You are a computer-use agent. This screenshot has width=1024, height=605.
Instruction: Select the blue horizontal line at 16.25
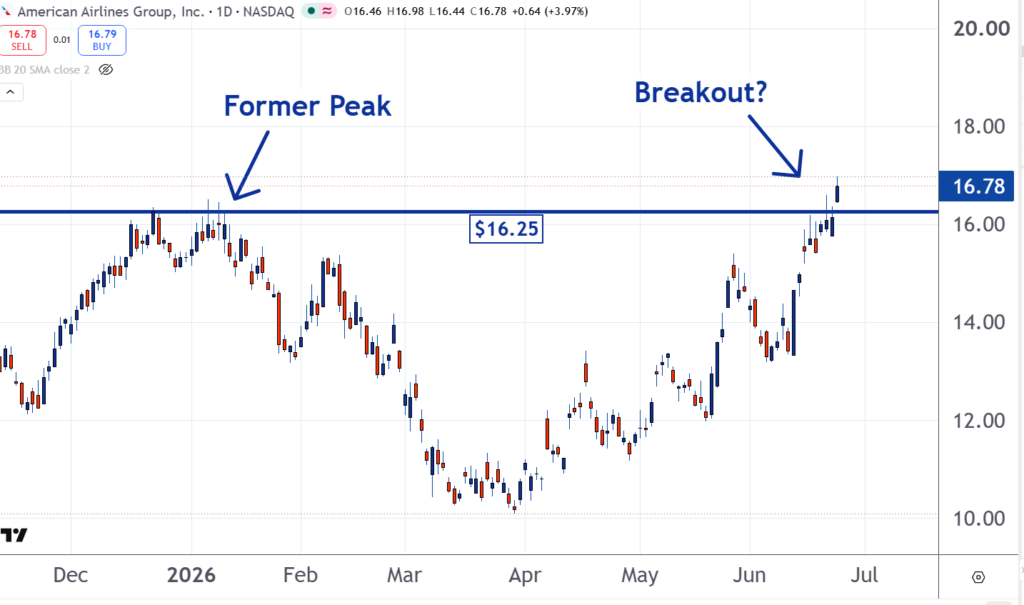pyautogui.click(x=469, y=212)
